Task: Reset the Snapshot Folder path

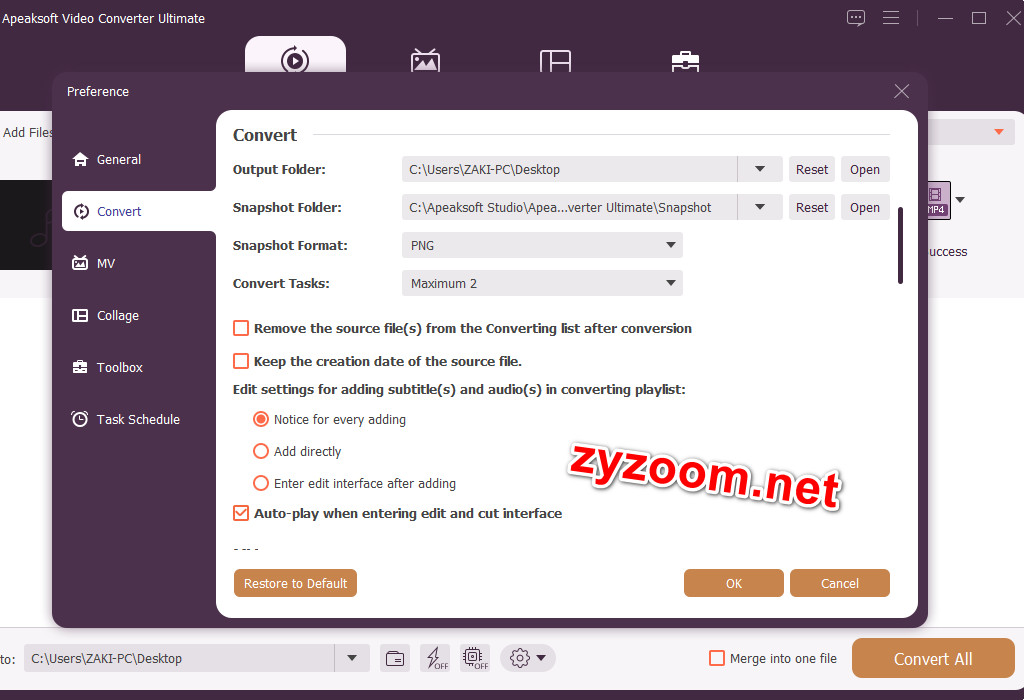Action: [812, 207]
